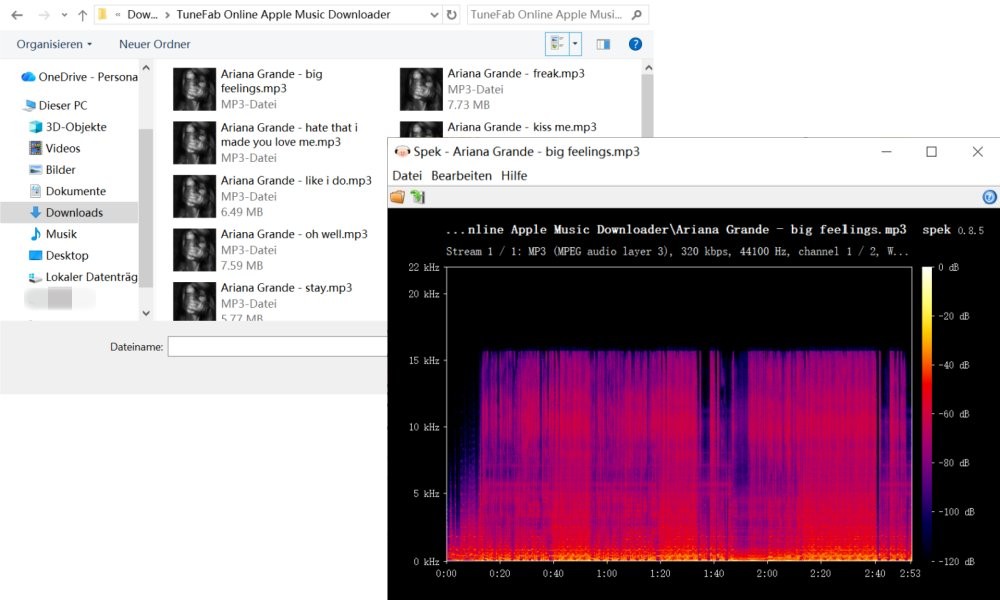Viewport: 1000px width, 600px height.
Task: Refresh the folder view
Action: click(452, 15)
